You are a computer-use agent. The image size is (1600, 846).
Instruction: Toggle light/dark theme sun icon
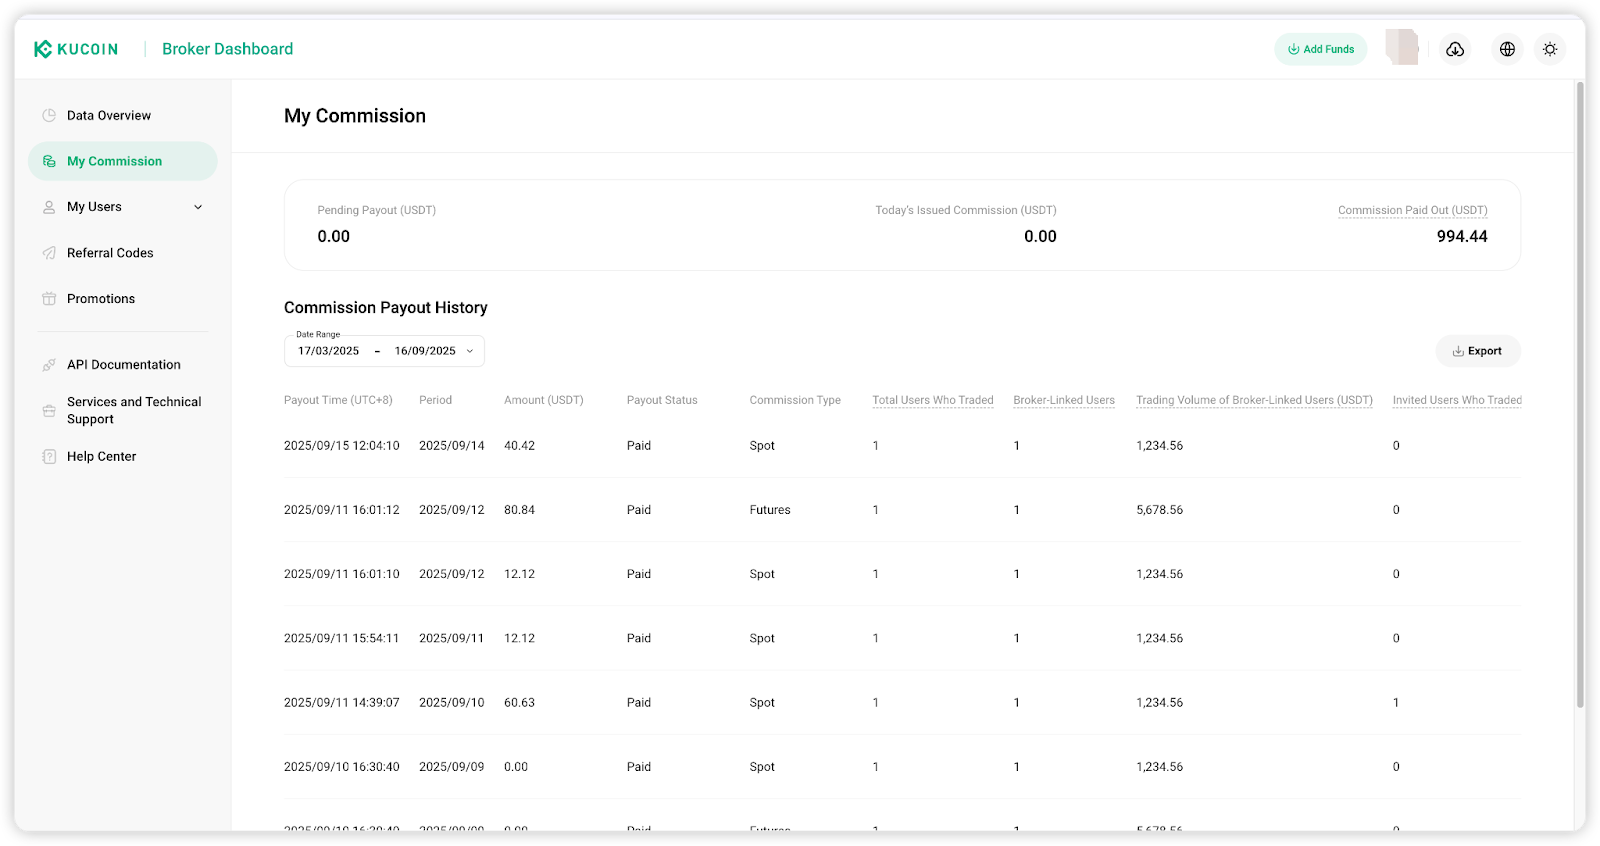click(x=1550, y=49)
